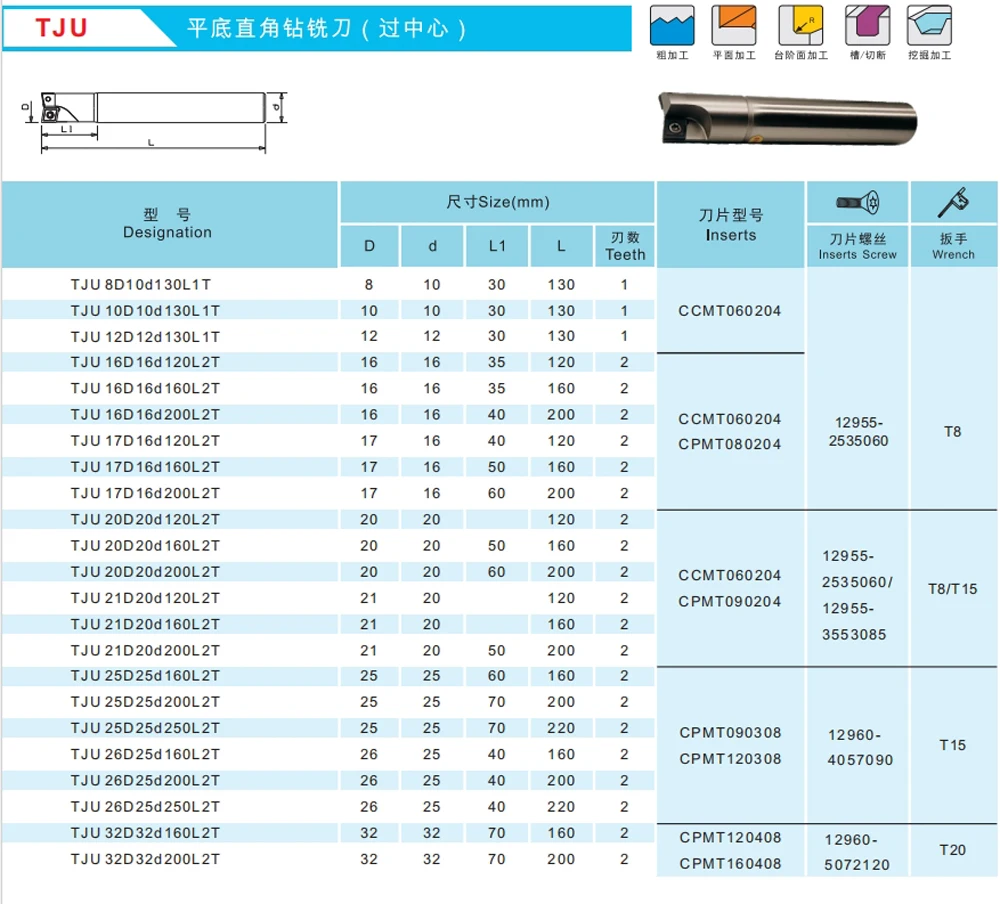Screen dimensions: 1000x904
Task: Open the cutter dimension line drawing
Action: click(154, 121)
